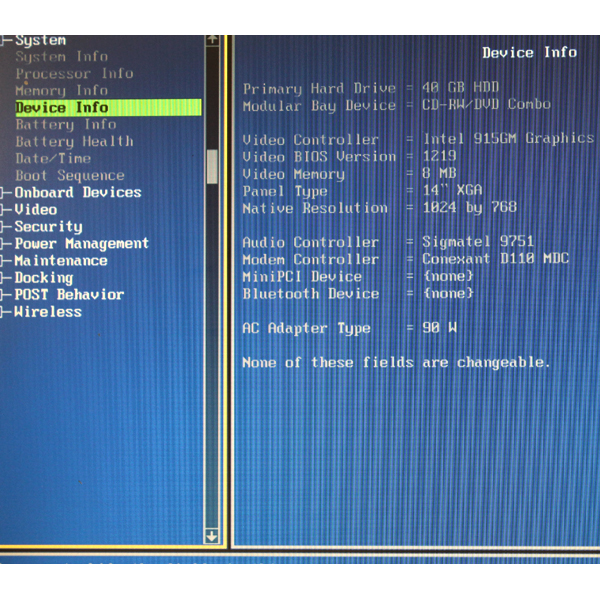
Task: Open the Date/Time setting
Action: pos(53,159)
